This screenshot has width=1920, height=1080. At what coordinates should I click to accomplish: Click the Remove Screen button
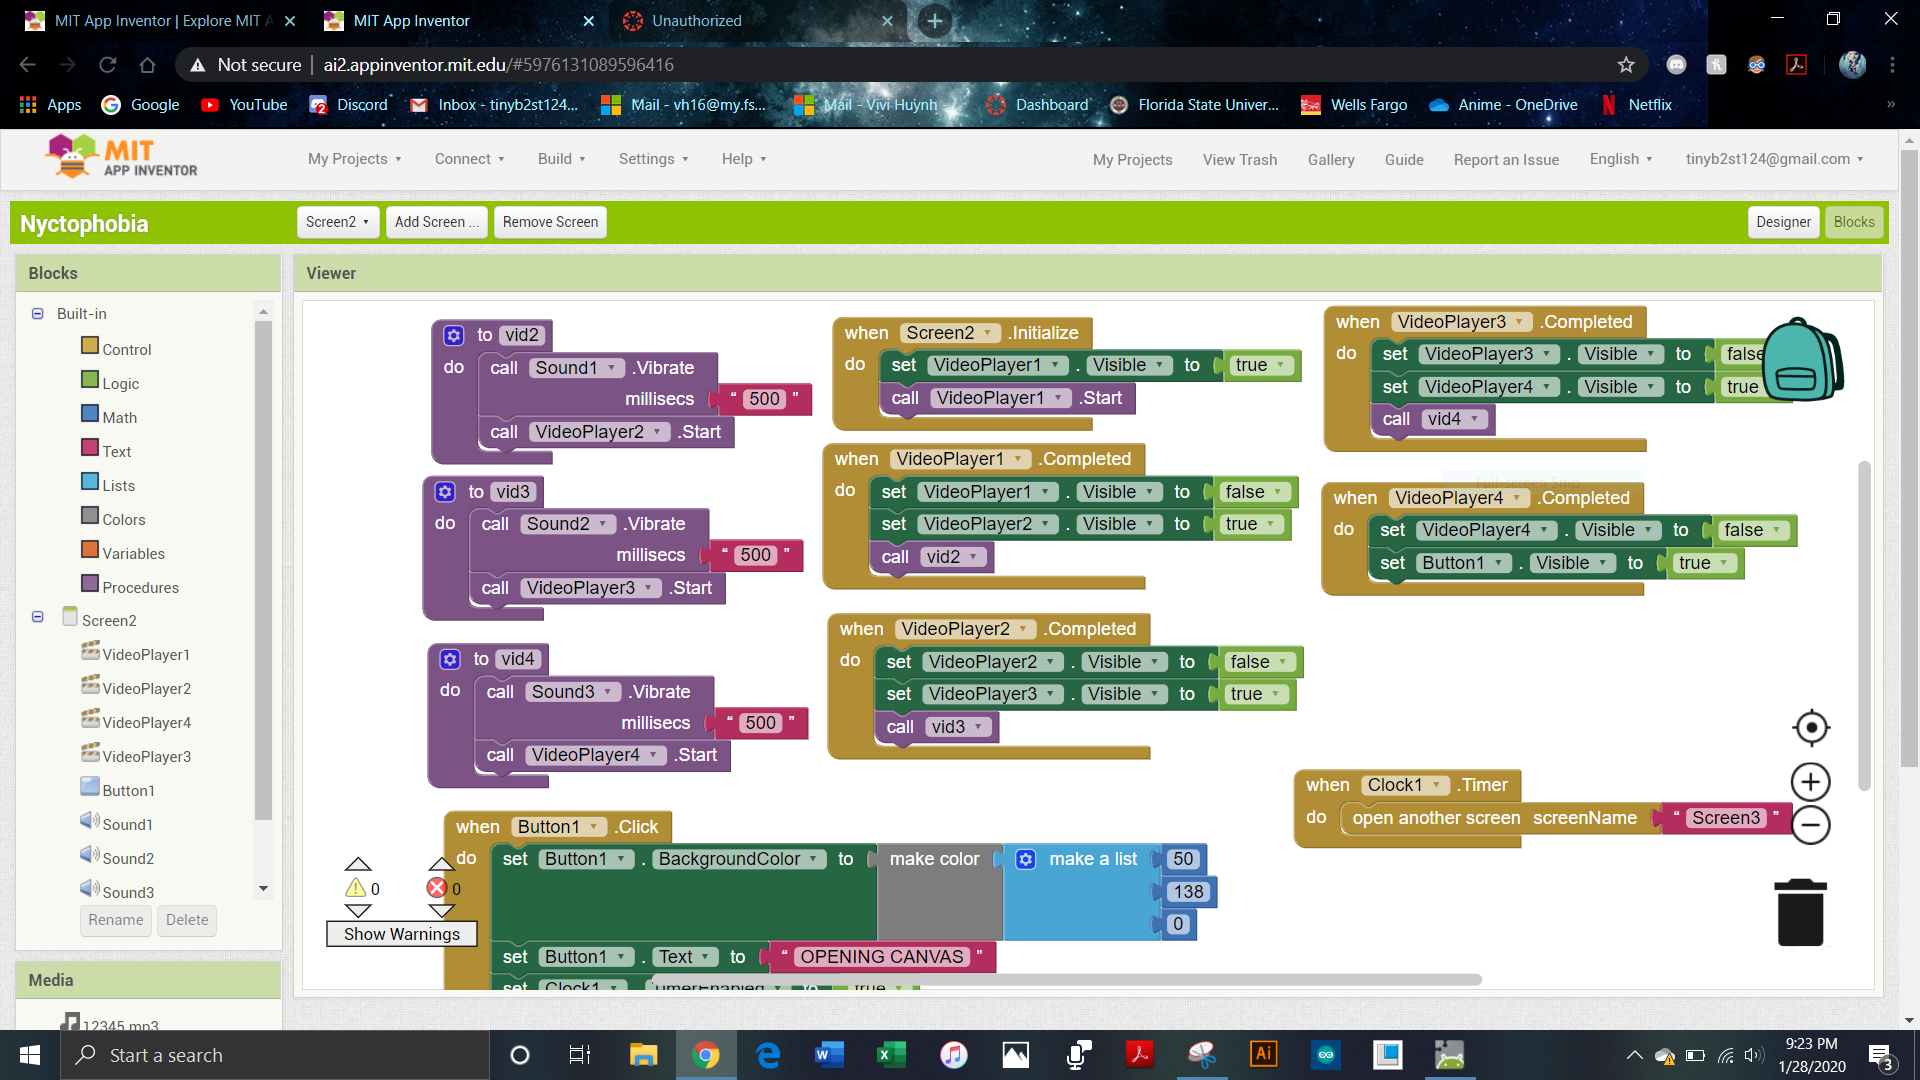point(550,222)
